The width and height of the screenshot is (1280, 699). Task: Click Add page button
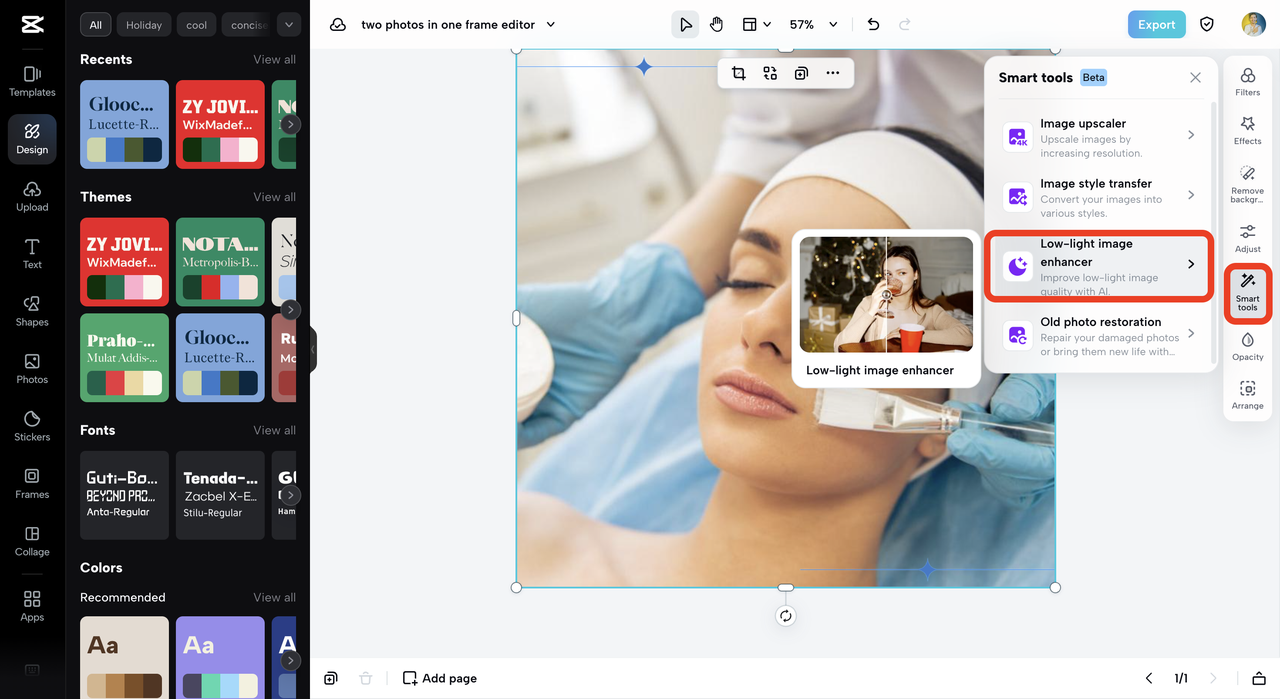tap(440, 678)
